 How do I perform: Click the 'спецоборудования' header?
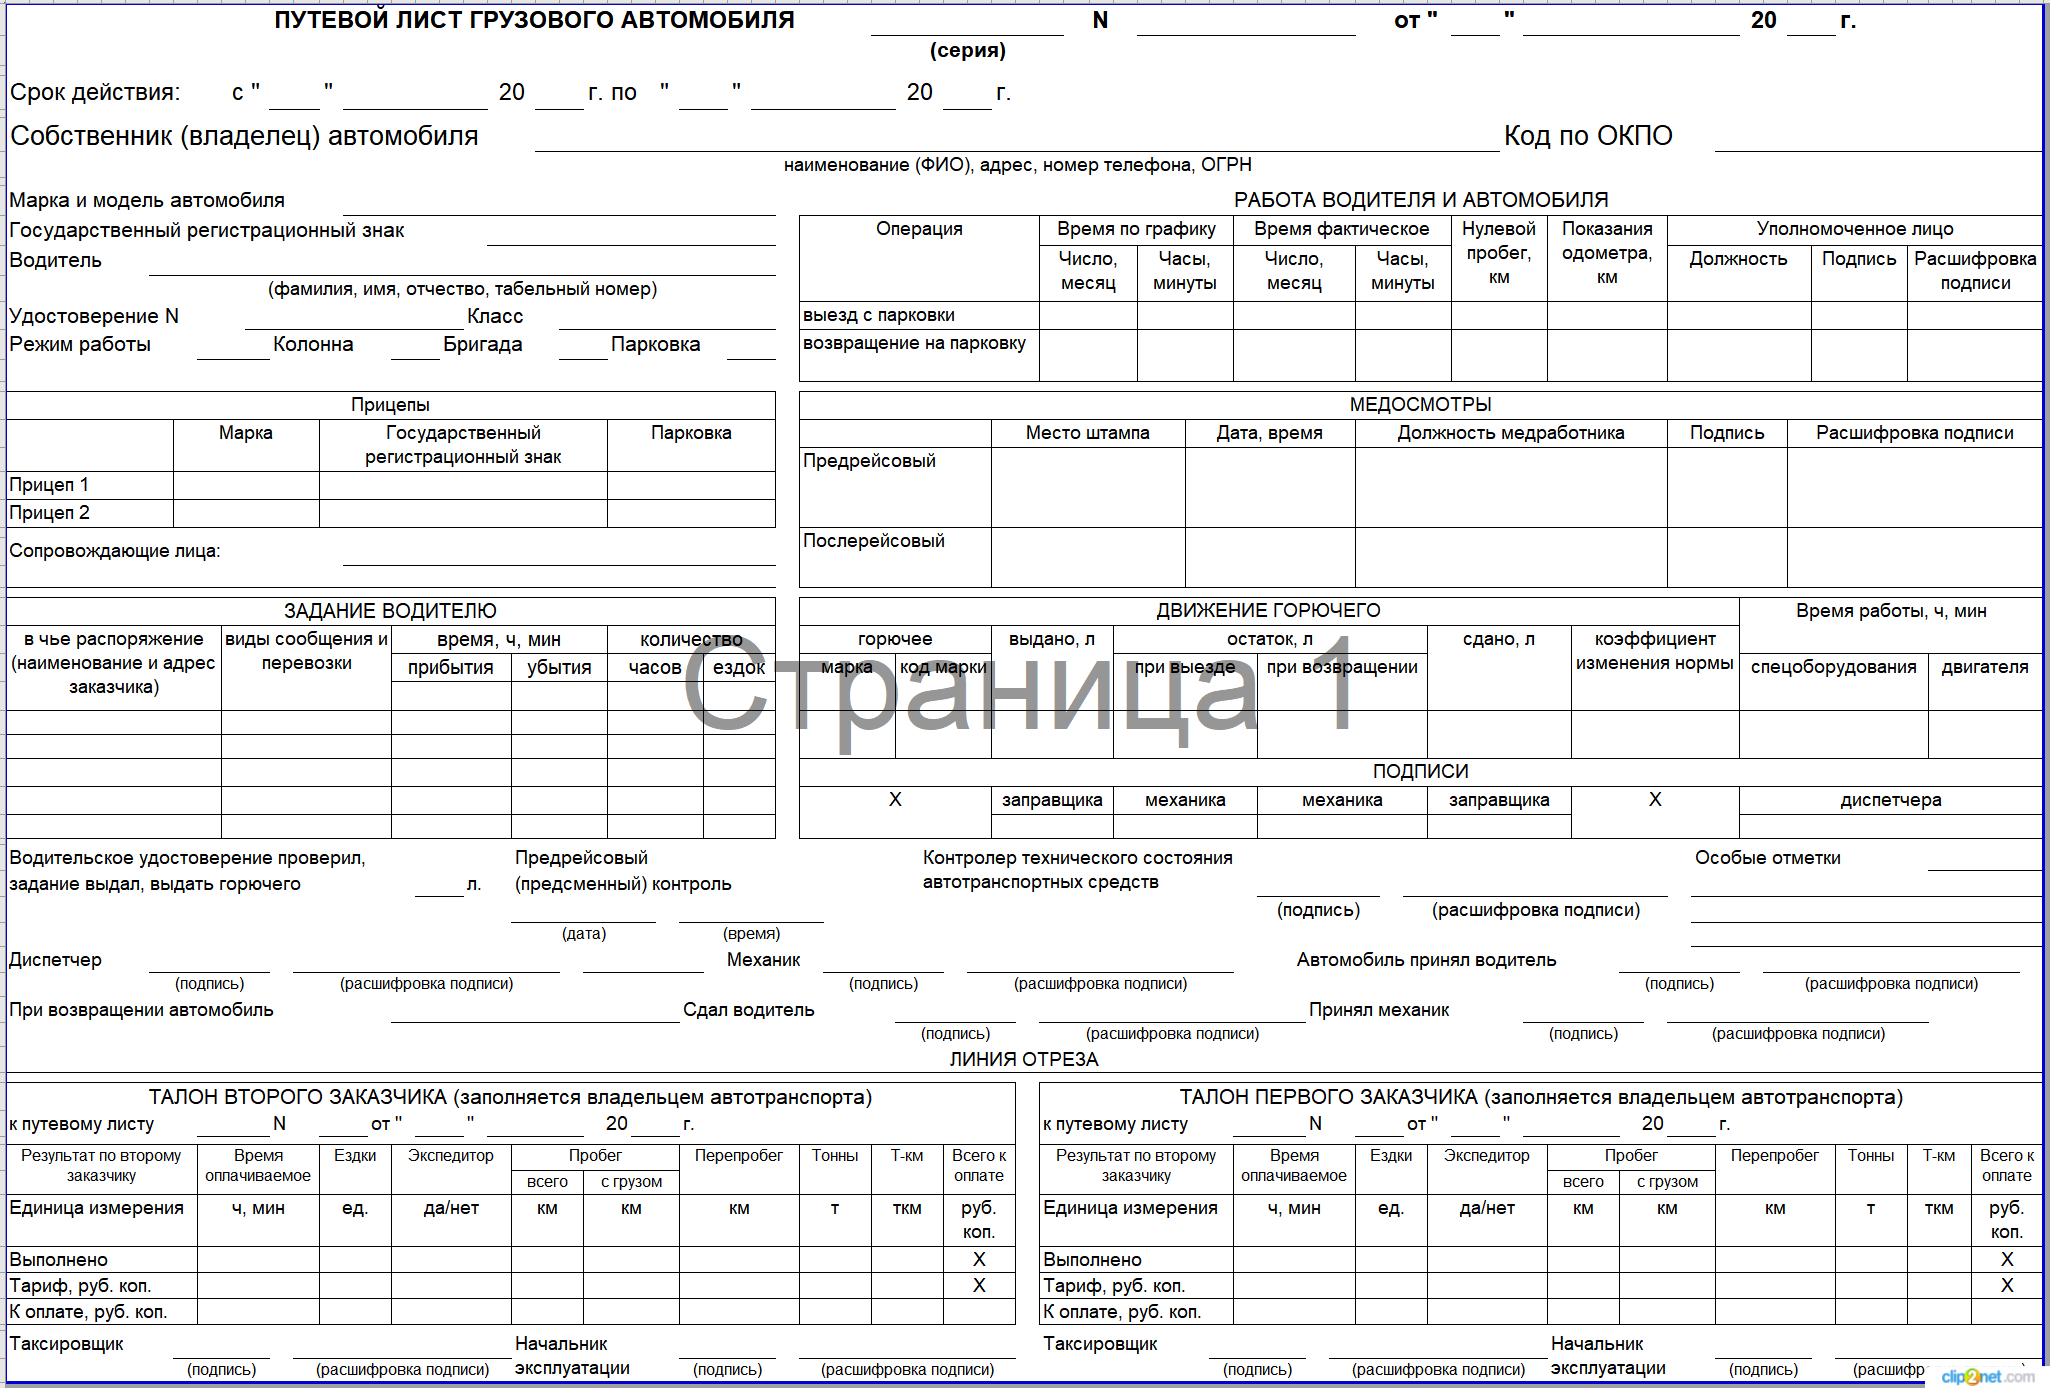(1834, 667)
